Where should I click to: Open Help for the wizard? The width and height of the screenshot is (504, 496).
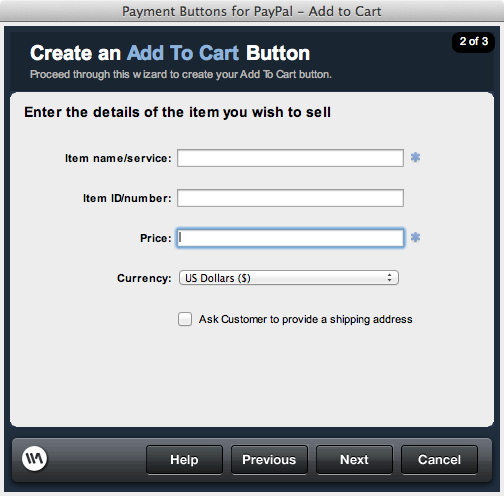pyautogui.click(x=184, y=460)
